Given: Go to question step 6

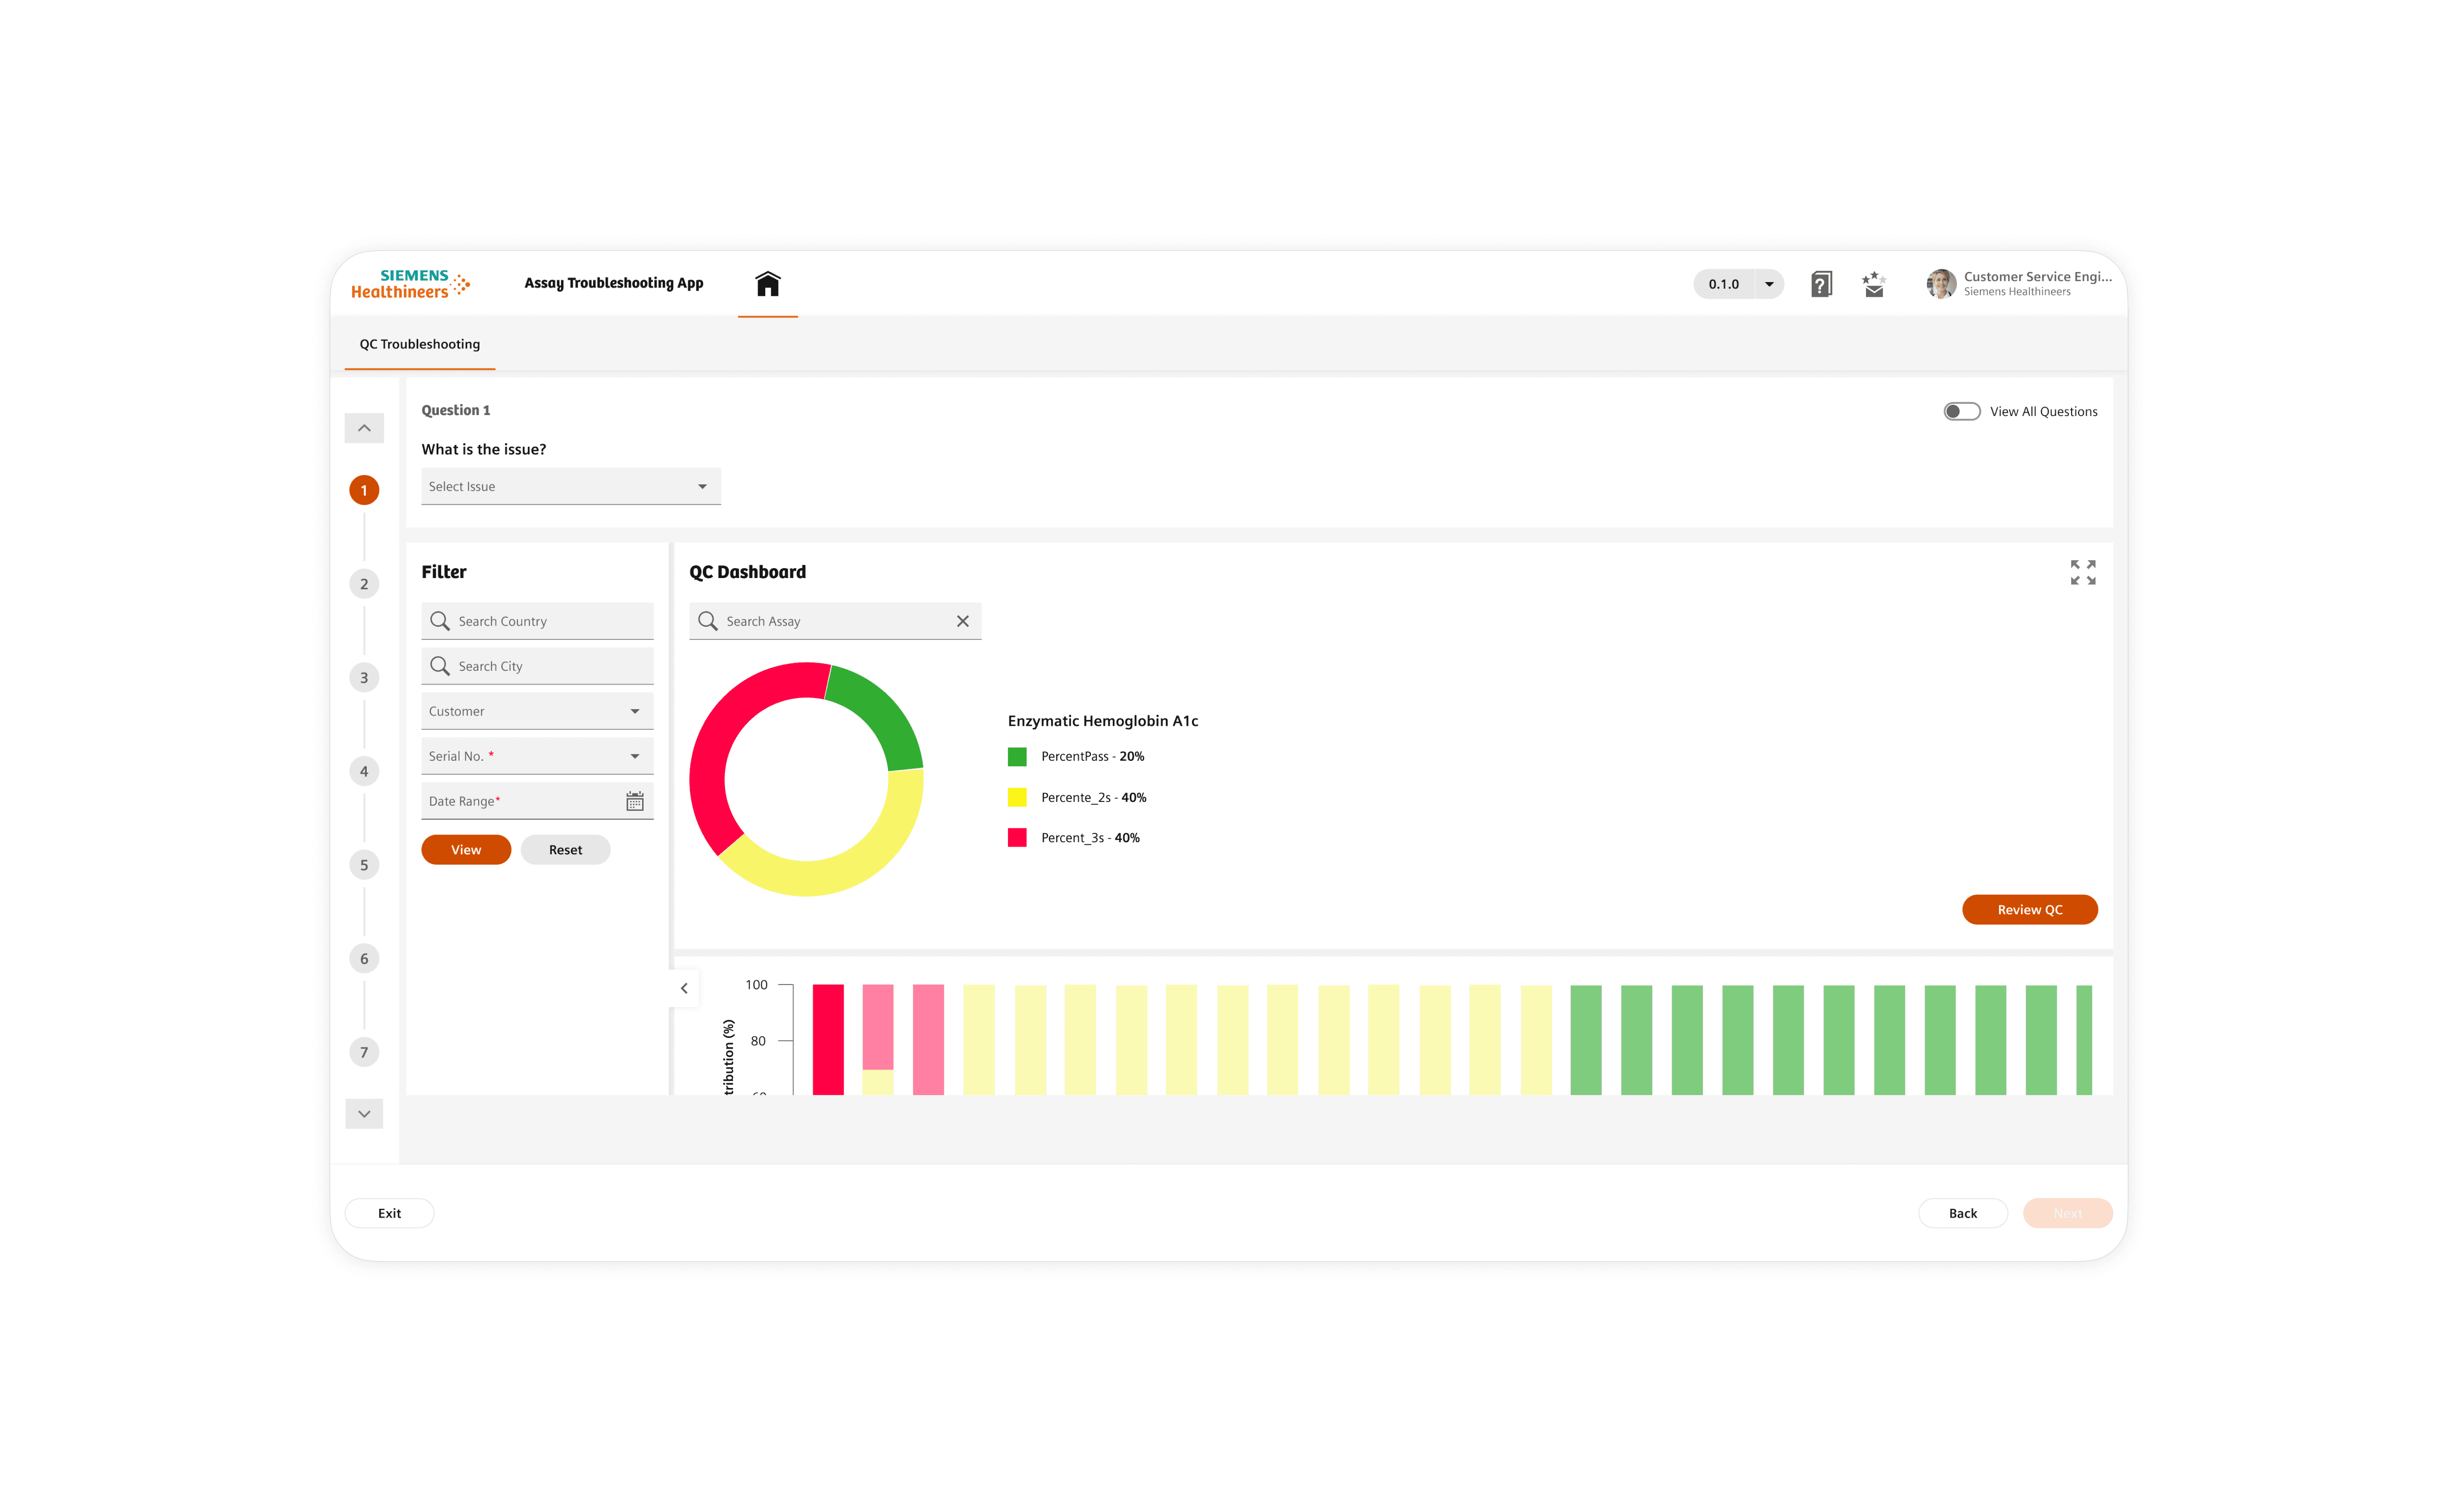Looking at the screenshot, I should pos(364,959).
